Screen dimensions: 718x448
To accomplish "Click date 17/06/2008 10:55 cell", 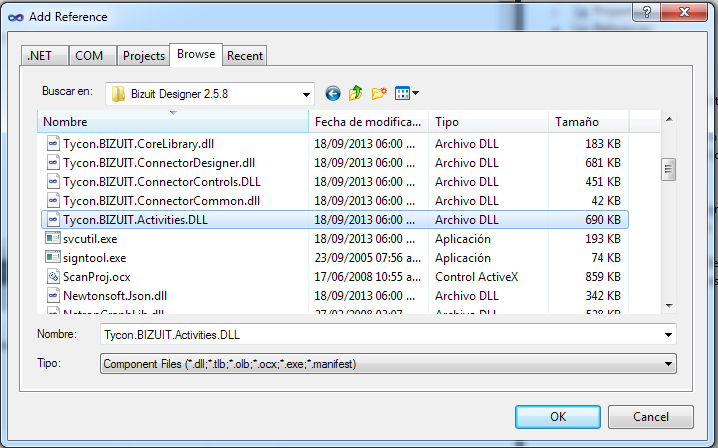I will pyautogui.click(x=367, y=277).
